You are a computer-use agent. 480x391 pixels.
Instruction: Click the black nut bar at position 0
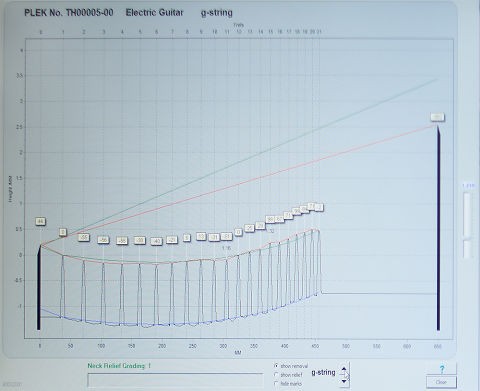pyautogui.click(x=39, y=288)
